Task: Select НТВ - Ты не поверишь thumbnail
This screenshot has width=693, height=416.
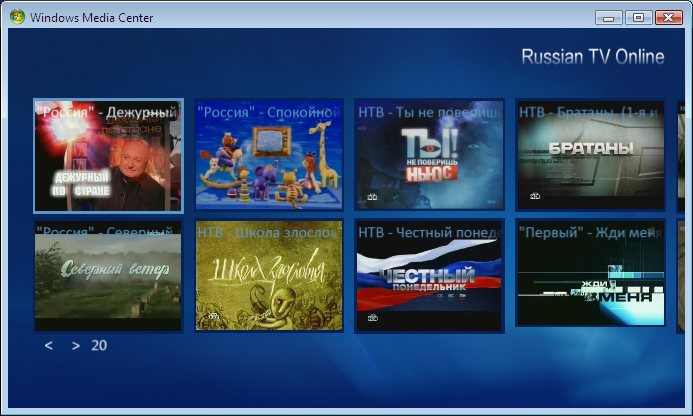Action: [x=430, y=155]
